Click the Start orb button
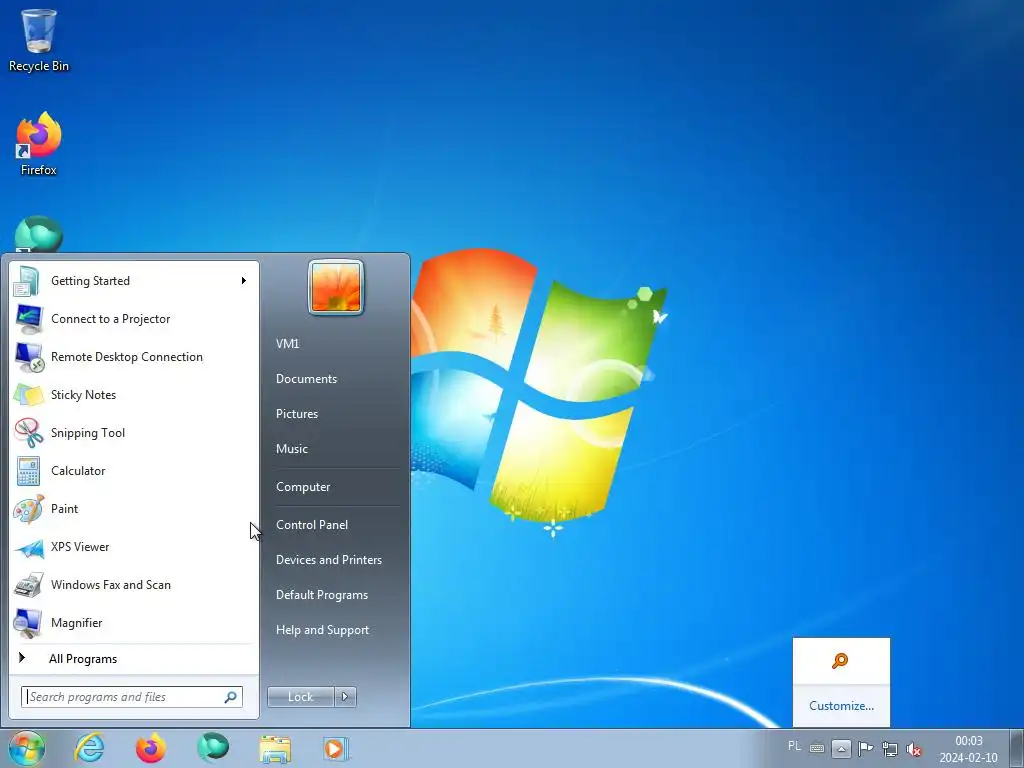This screenshot has width=1024, height=768. tap(27, 748)
